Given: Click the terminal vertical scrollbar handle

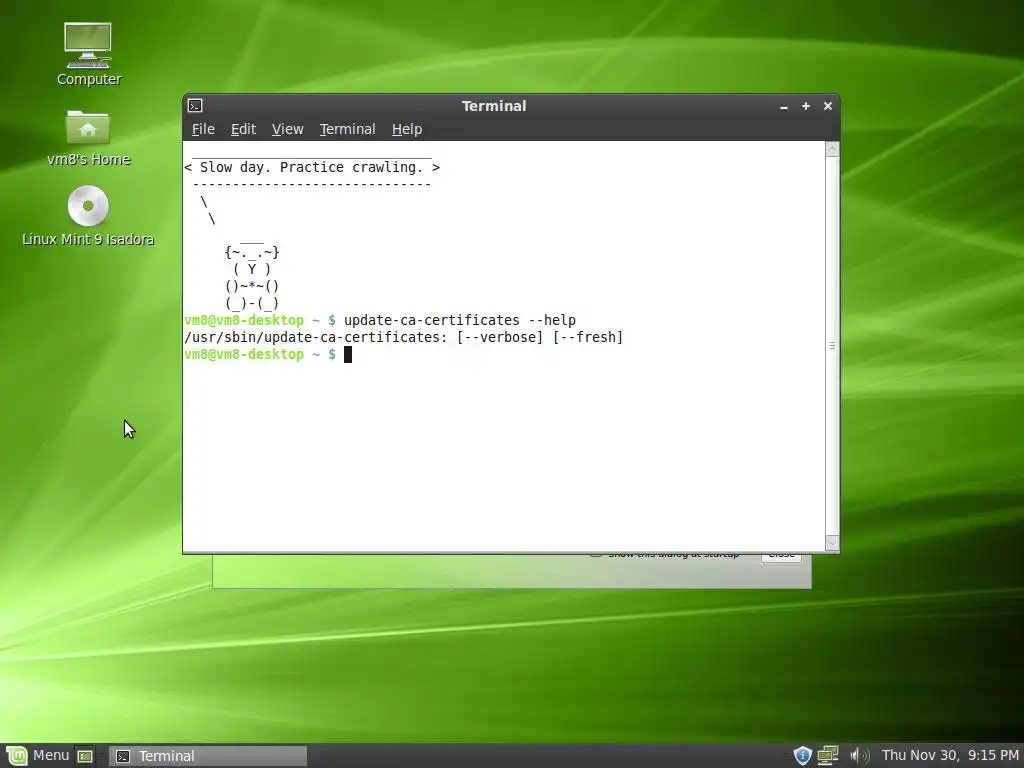Looking at the screenshot, I should click(832, 345).
